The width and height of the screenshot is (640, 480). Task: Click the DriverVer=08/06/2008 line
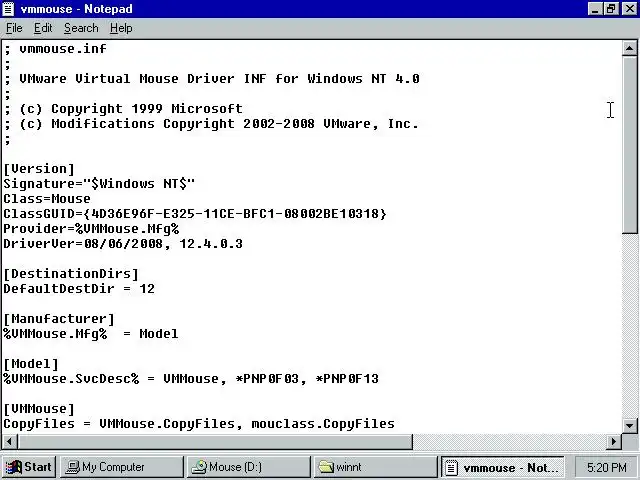click(123, 244)
